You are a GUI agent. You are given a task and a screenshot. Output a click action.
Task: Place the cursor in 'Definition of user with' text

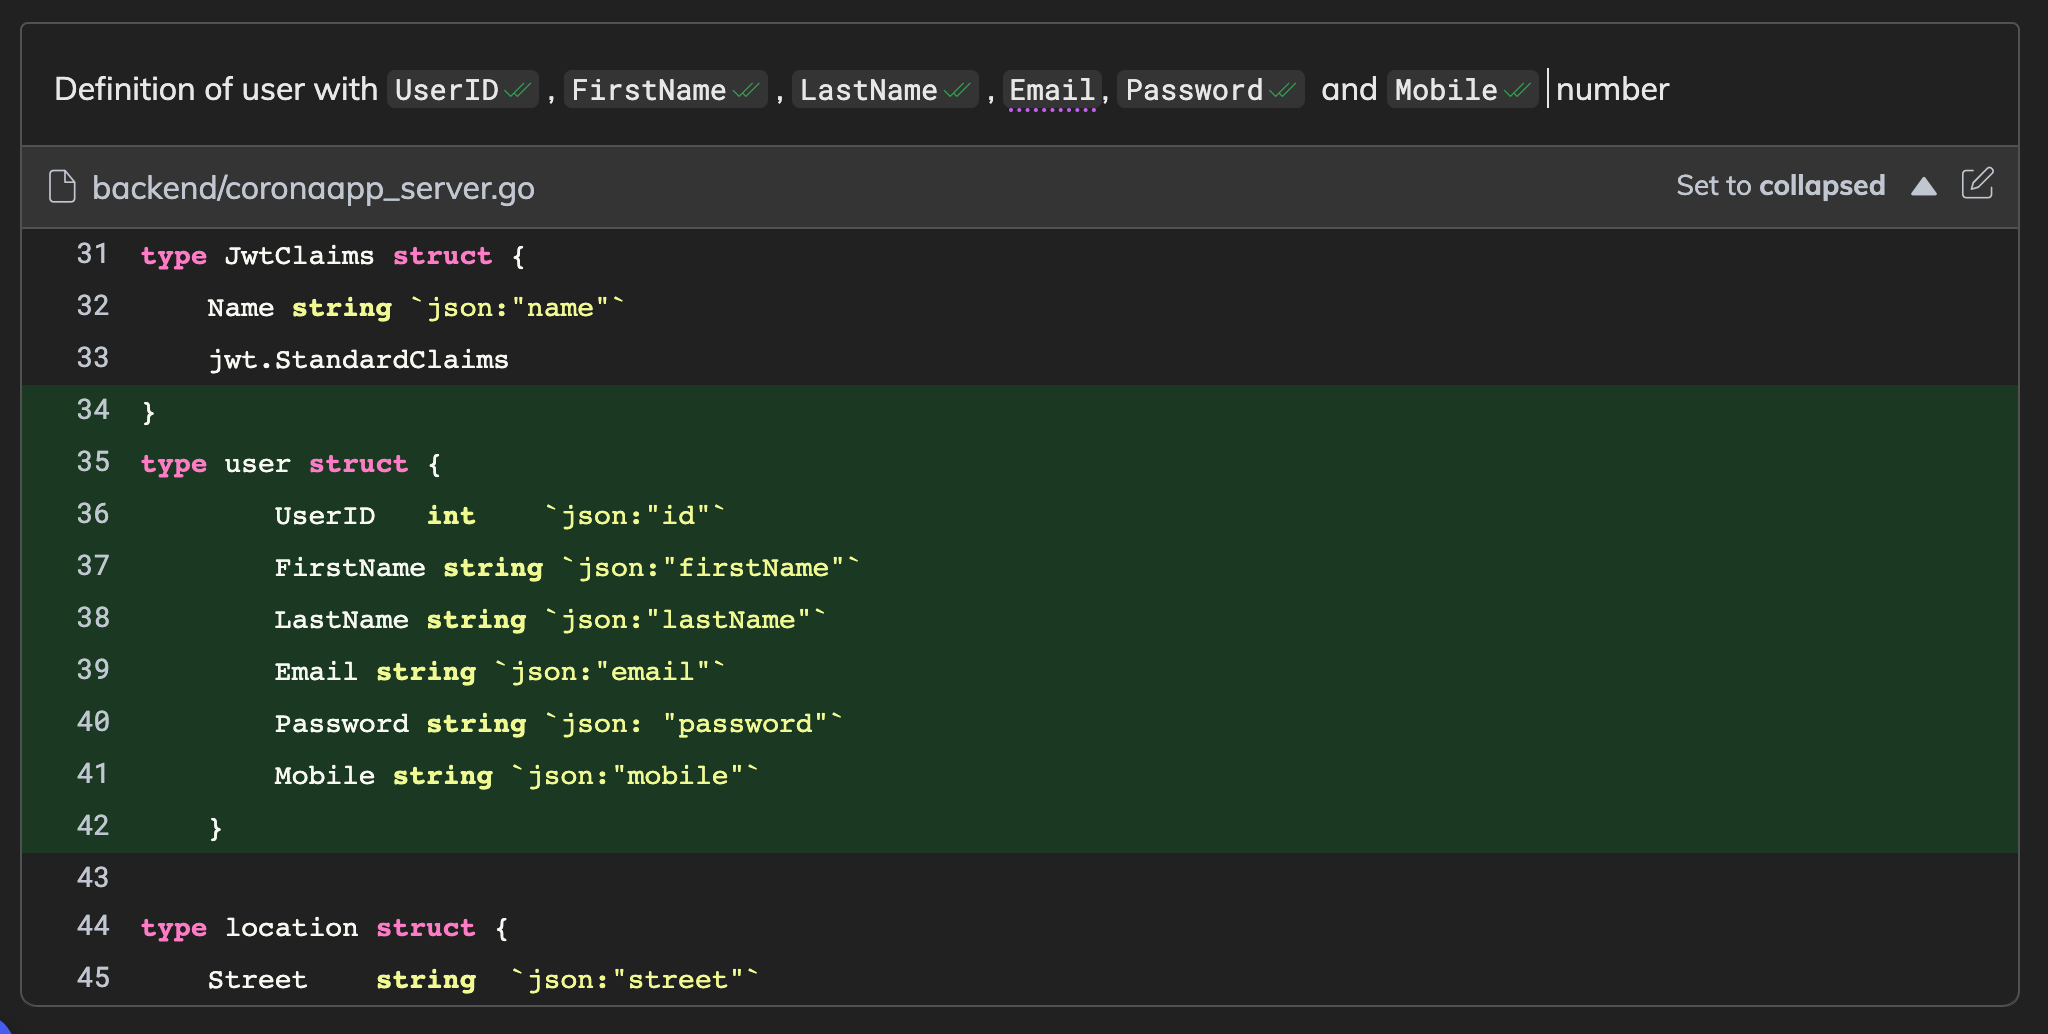pos(216,89)
